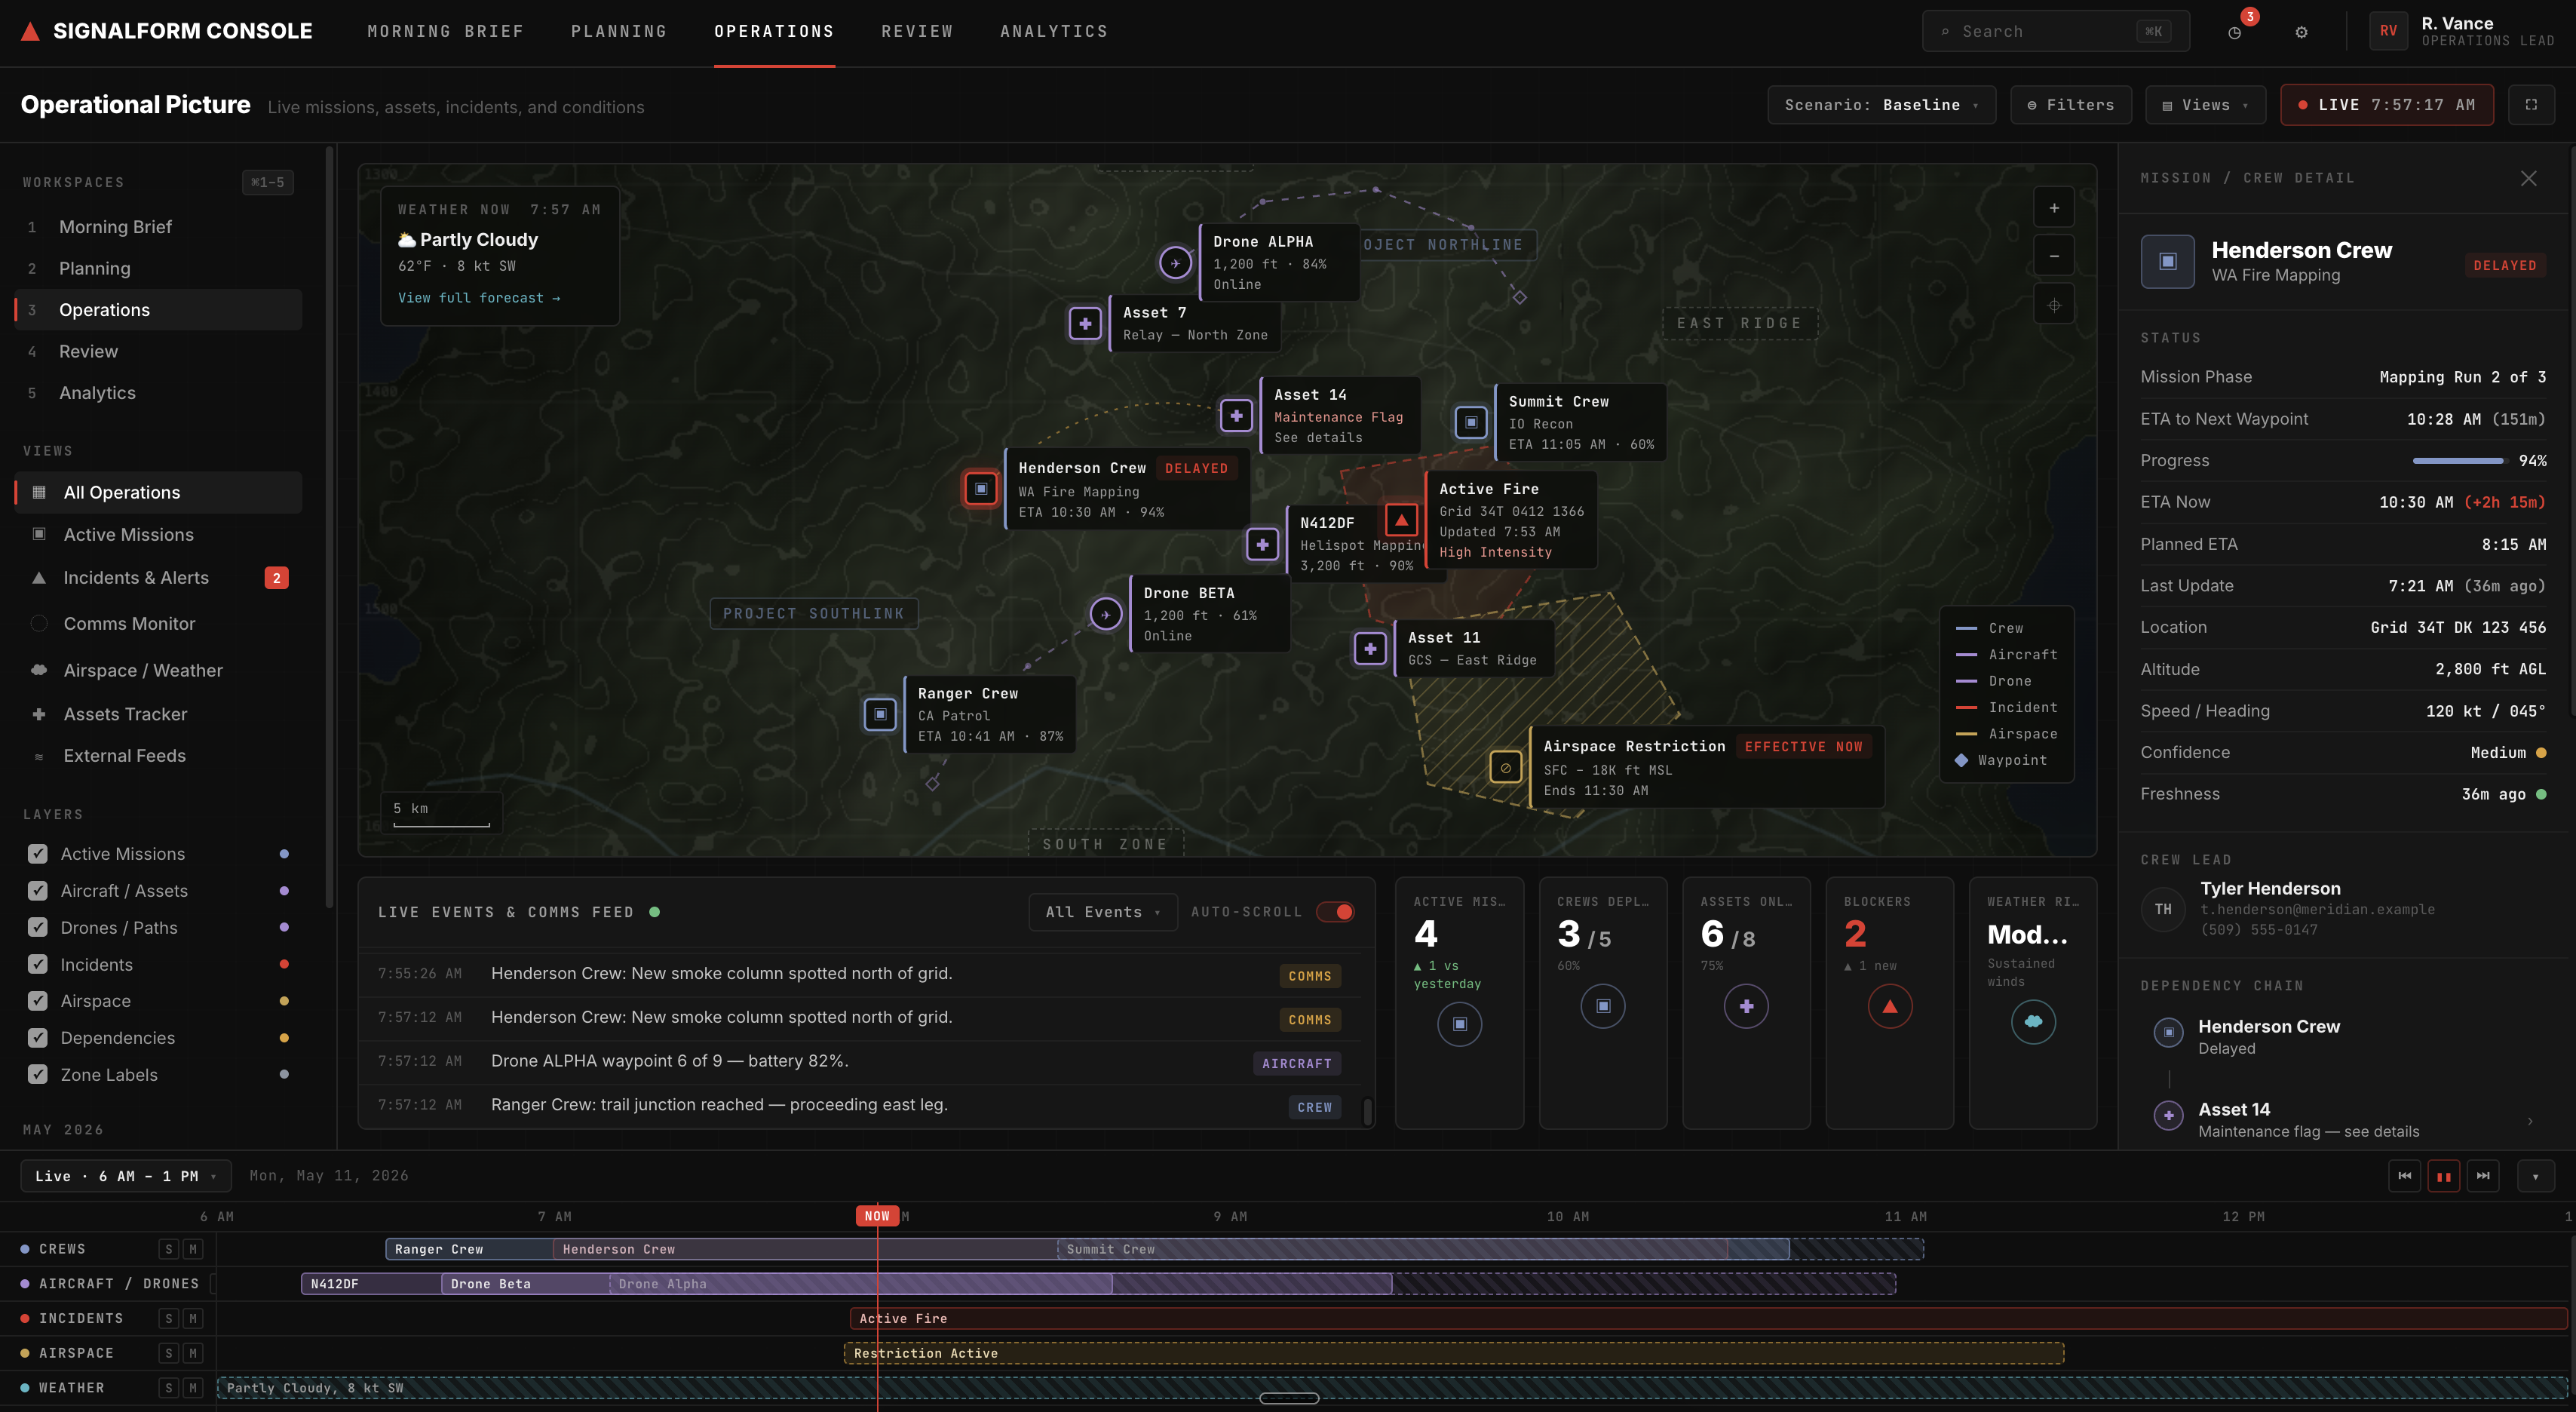Turn off the Auto-Scroll switch
This screenshot has height=1412, width=2576.
coord(1335,912)
